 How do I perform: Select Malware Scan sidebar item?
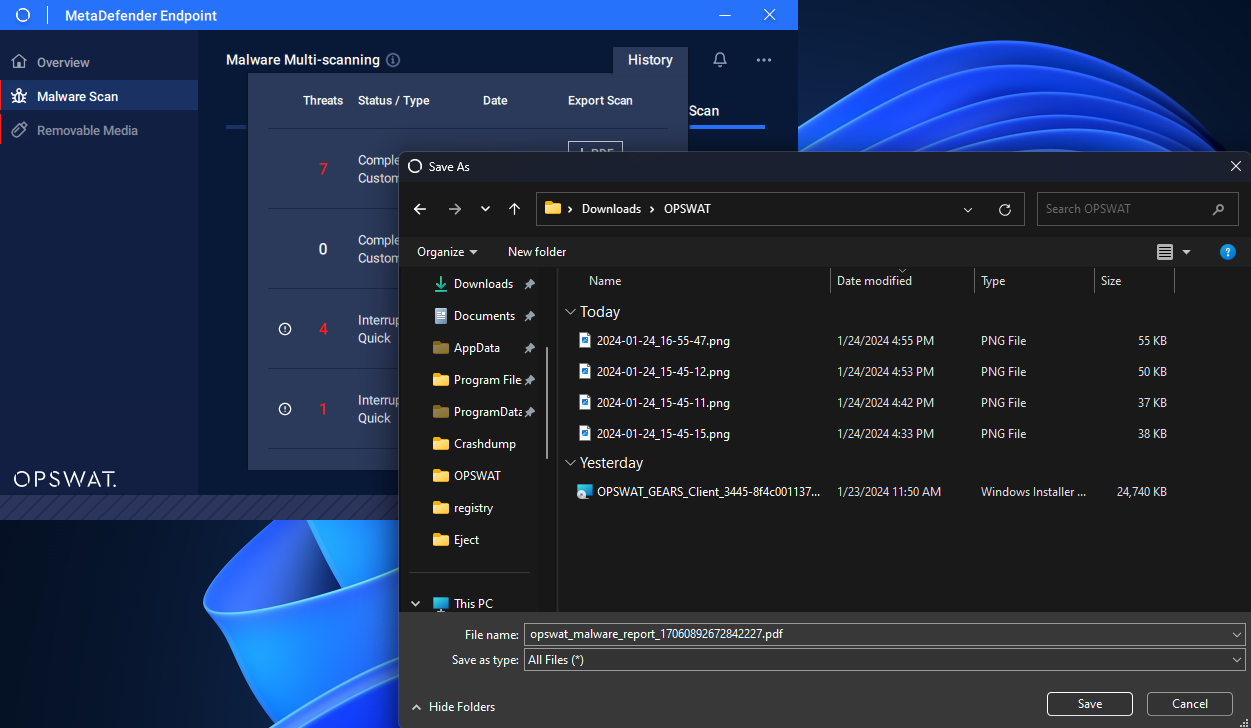[98, 96]
